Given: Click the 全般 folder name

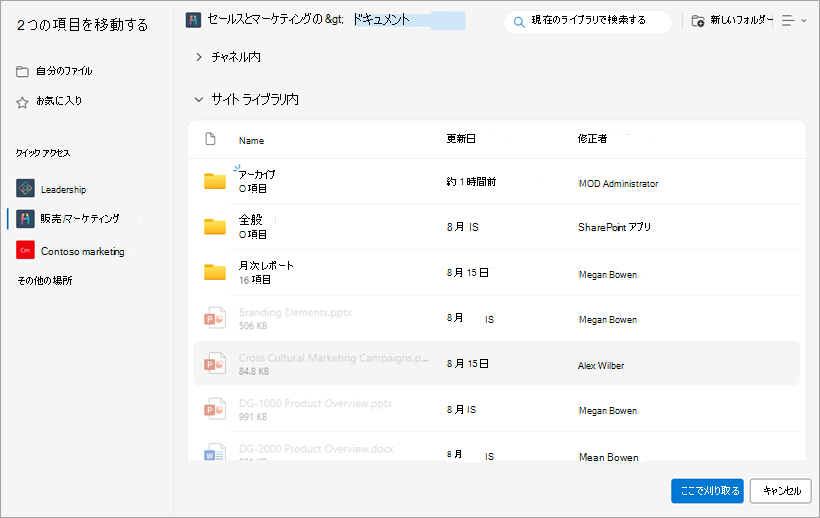Looking at the screenshot, I should click(x=250, y=220).
